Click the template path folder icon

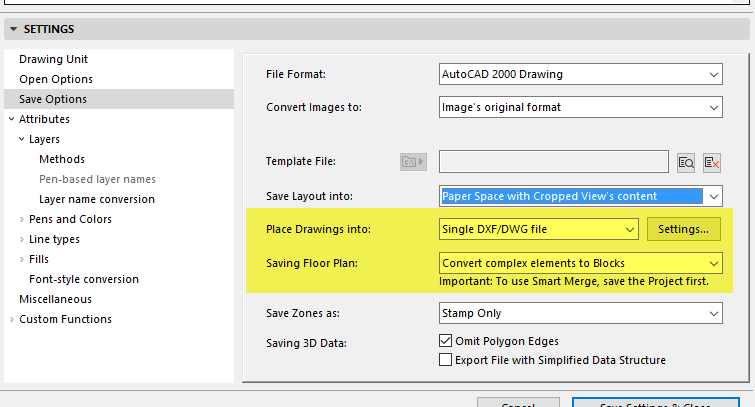coord(412,161)
